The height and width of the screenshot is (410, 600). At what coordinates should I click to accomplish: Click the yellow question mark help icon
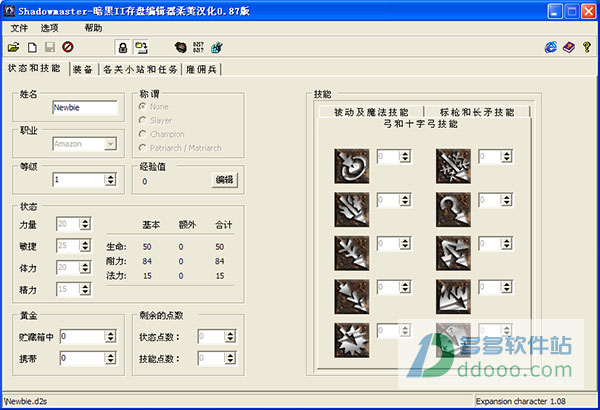[x=587, y=47]
